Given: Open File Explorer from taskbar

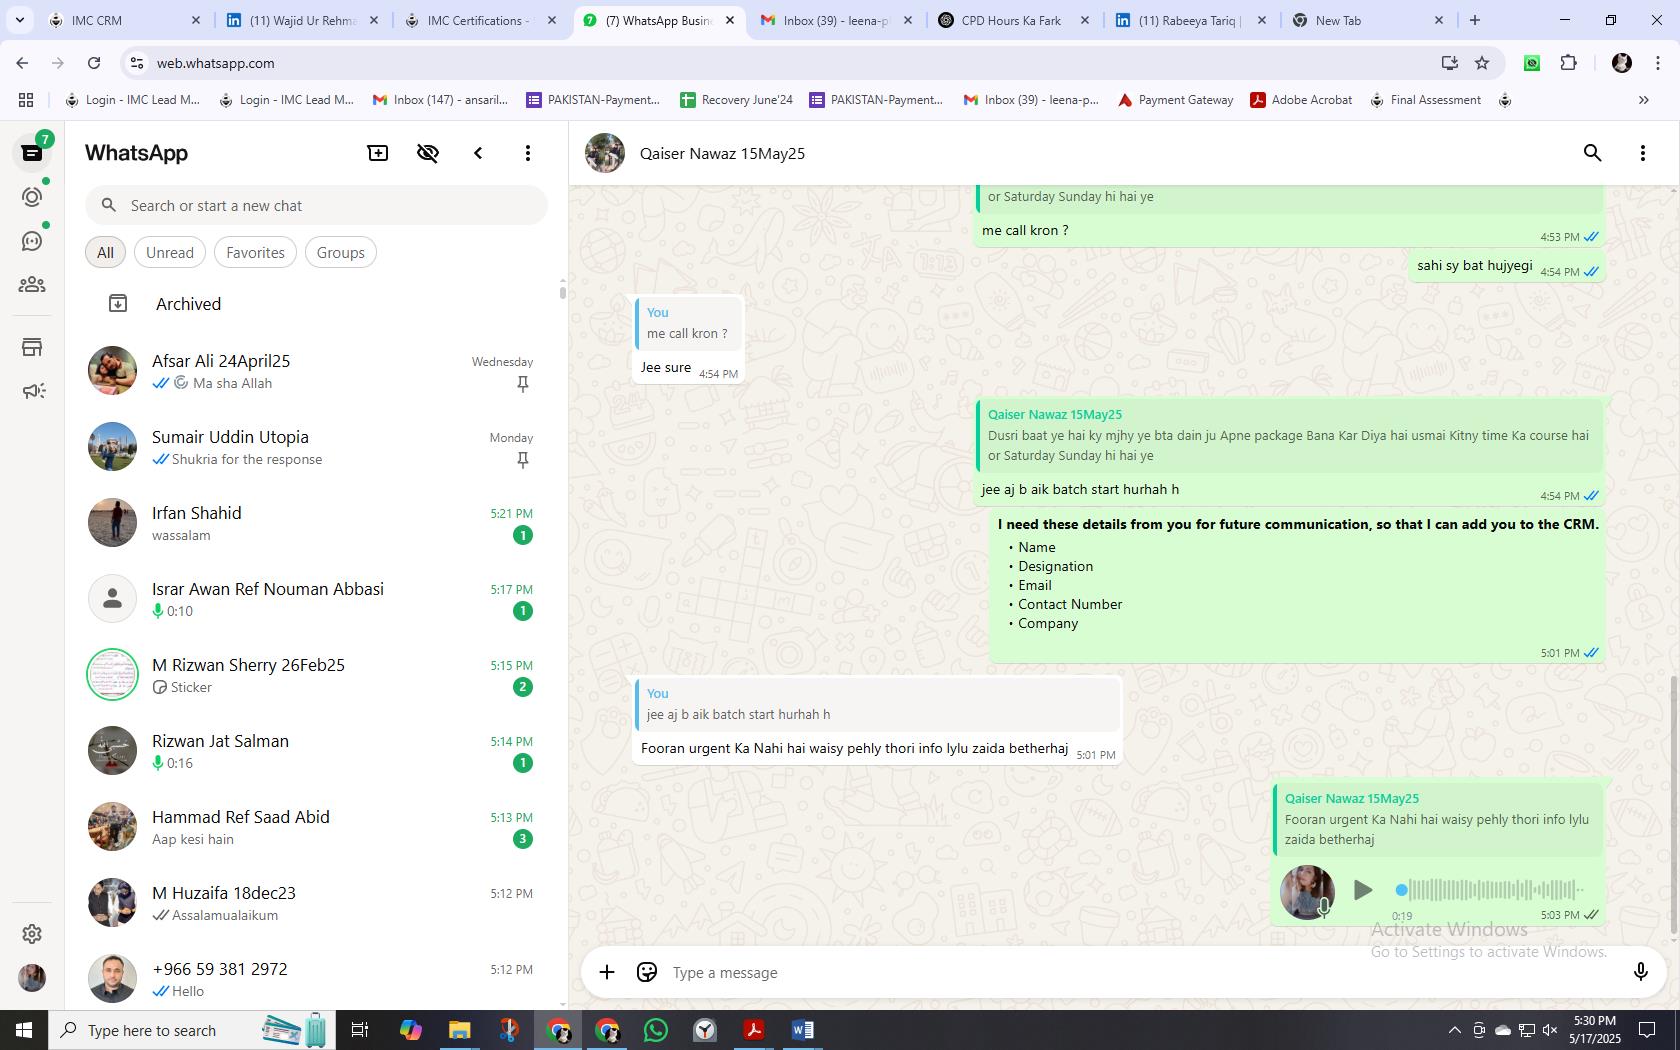Looking at the screenshot, I should 459,1030.
